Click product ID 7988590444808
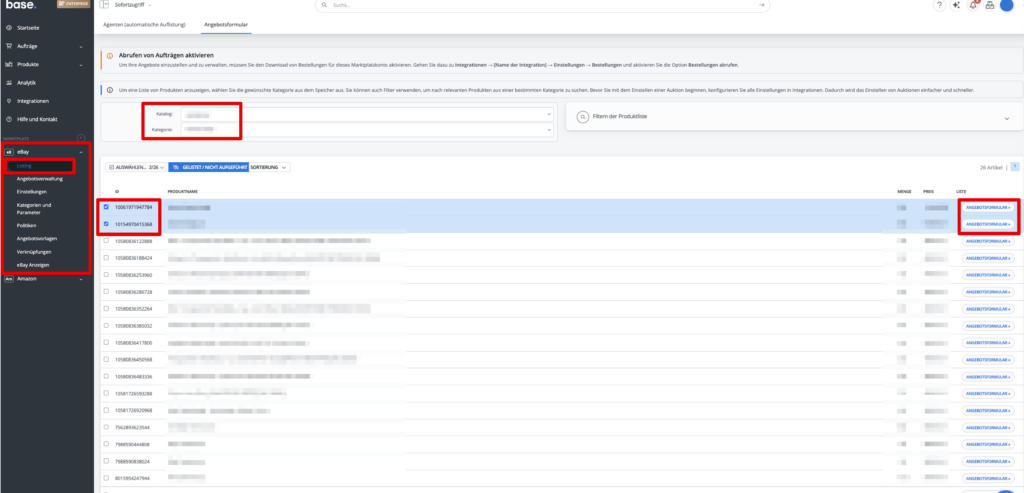 [132, 445]
